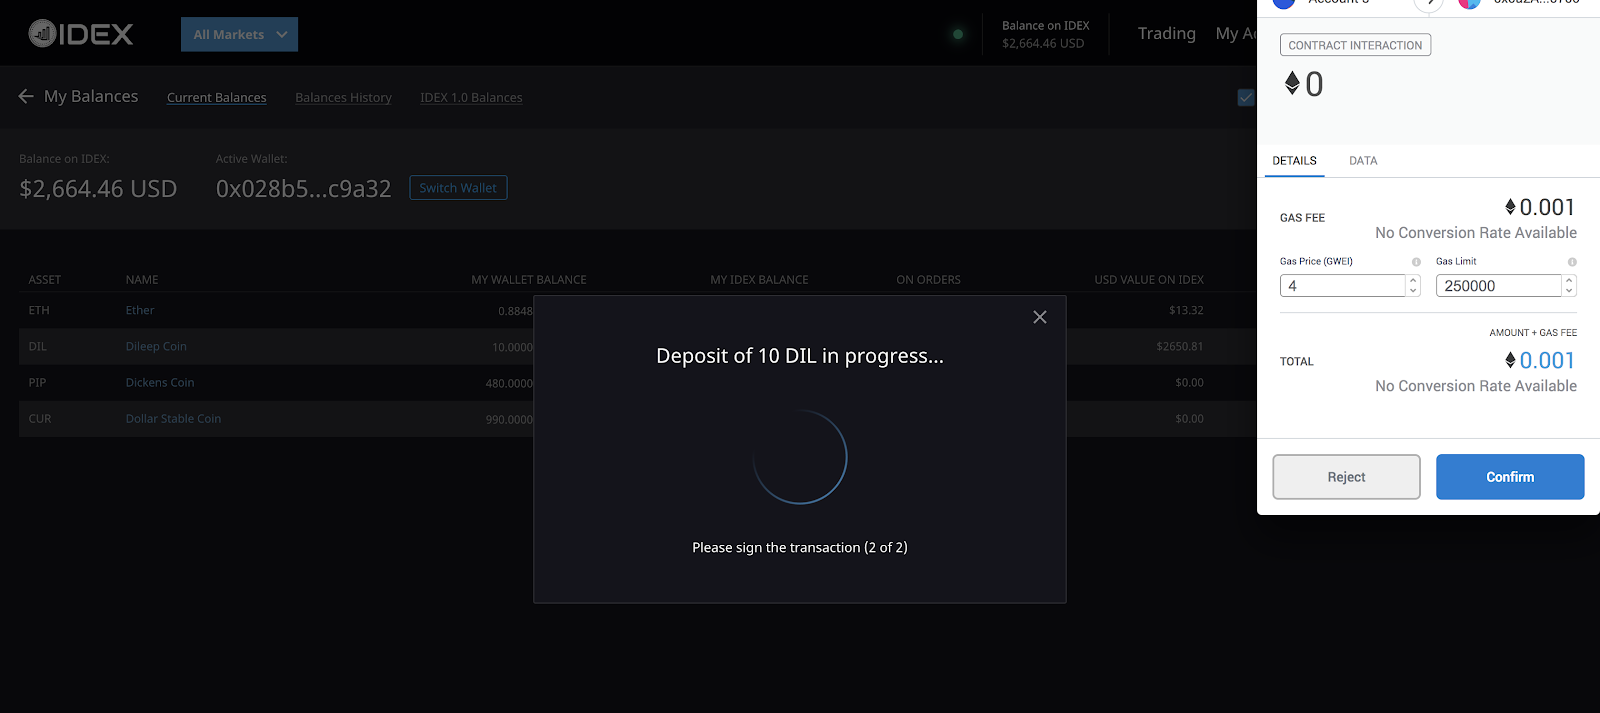Screen dimensions: 1600x713
Task: Close the deposit progress dialog
Action: (1040, 317)
